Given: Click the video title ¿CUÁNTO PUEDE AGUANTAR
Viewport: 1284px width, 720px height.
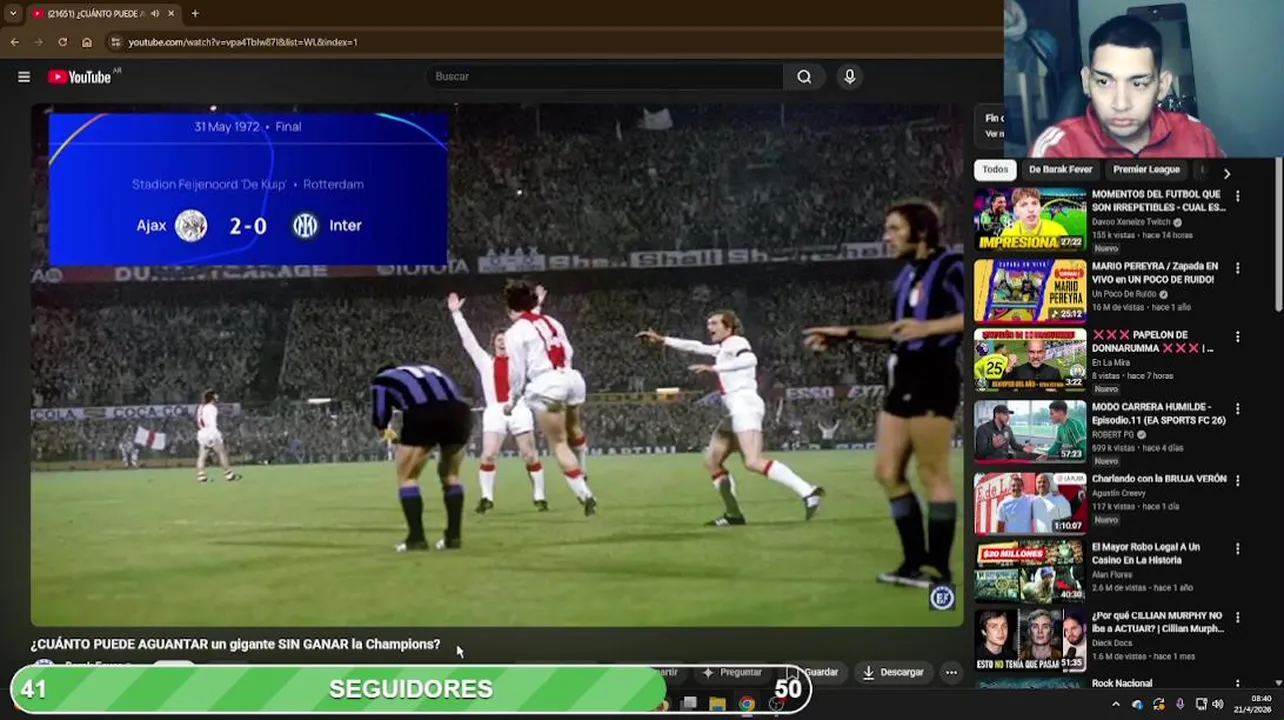Looking at the screenshot, I should tap(235, 644).
